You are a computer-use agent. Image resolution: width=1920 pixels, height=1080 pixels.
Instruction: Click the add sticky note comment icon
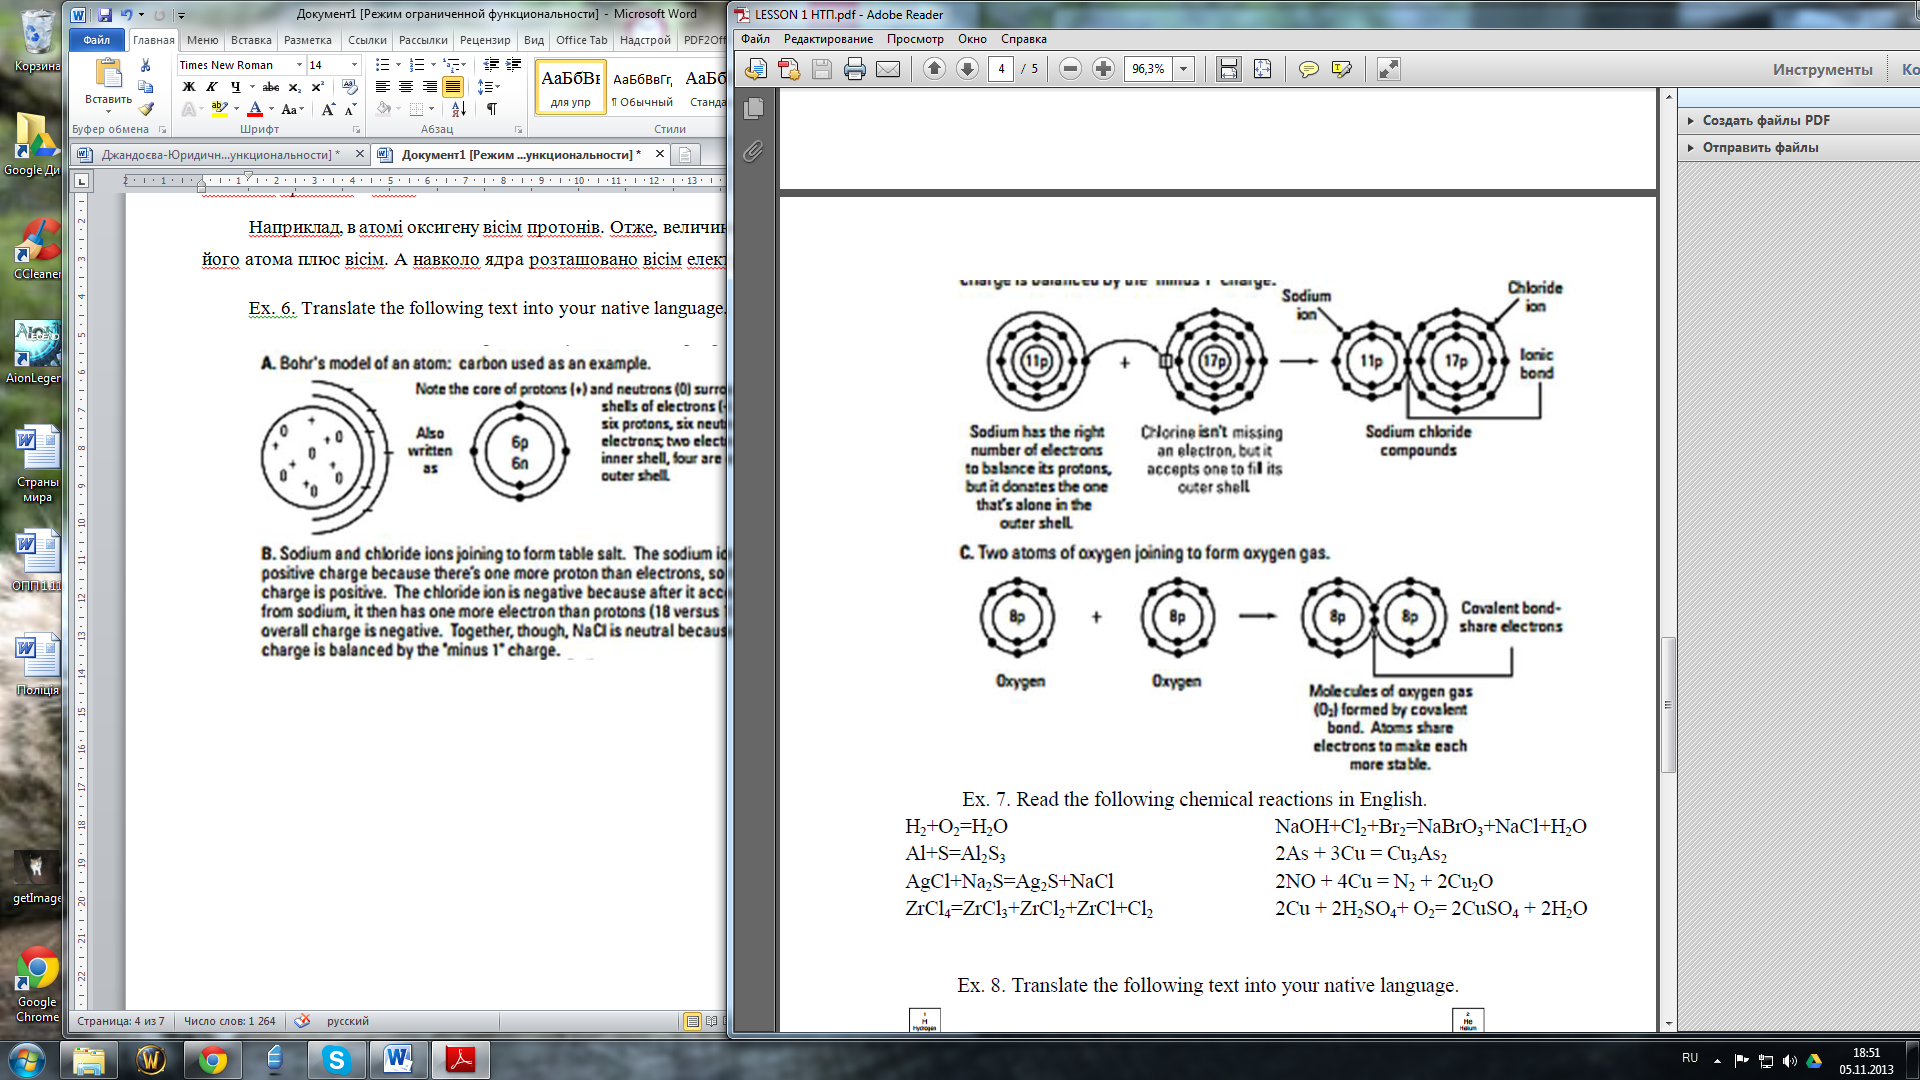(x=1308, y=69)
